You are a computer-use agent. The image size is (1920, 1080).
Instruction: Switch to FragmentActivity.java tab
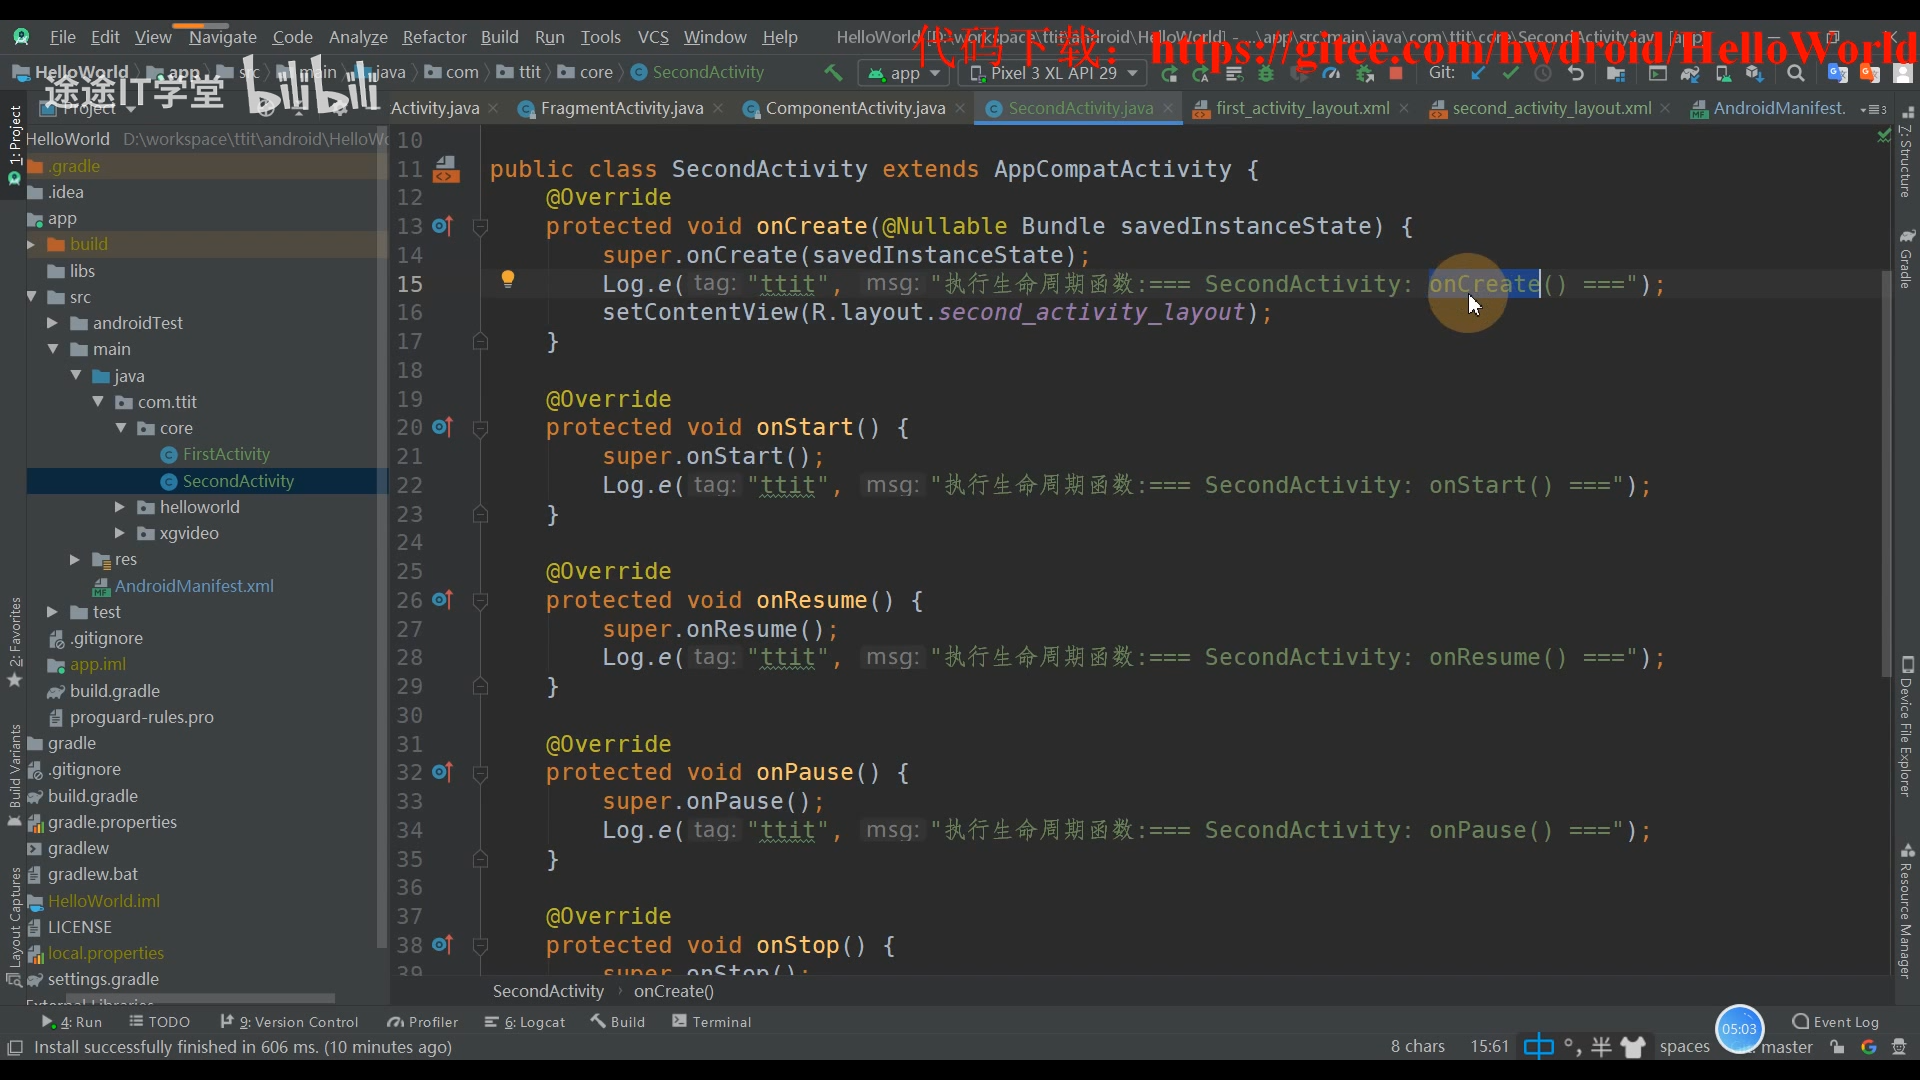(621, 108)
